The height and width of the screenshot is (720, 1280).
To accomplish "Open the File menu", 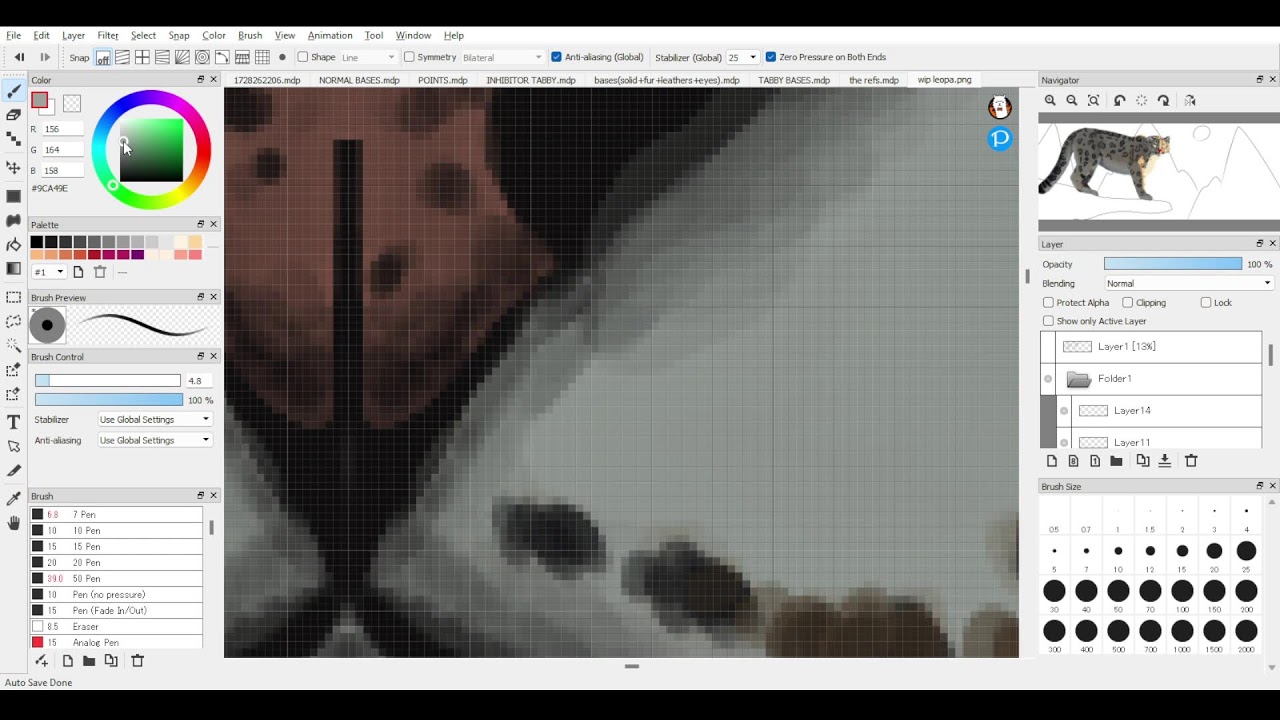I will point(14,35).
